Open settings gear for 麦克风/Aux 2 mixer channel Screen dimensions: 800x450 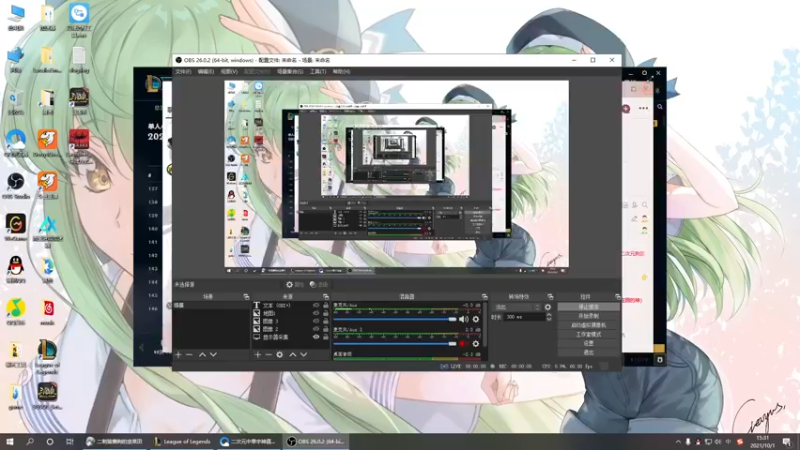pos(476,344)
